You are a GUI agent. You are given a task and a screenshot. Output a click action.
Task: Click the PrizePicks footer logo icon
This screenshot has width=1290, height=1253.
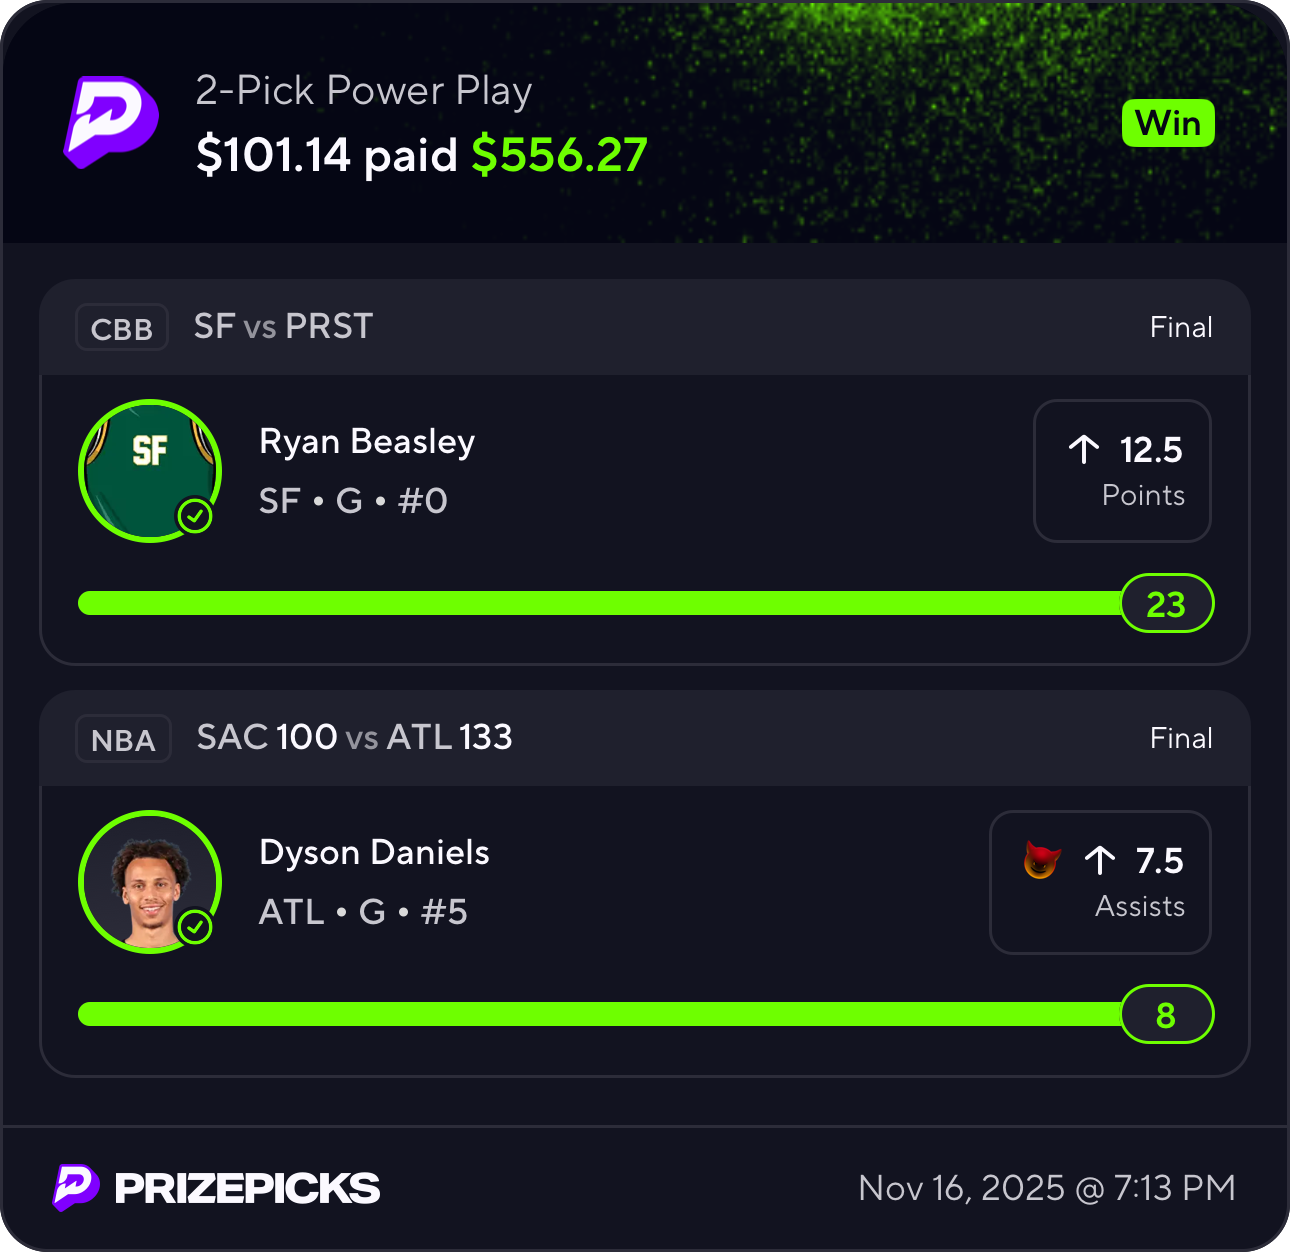(76, 1187)
